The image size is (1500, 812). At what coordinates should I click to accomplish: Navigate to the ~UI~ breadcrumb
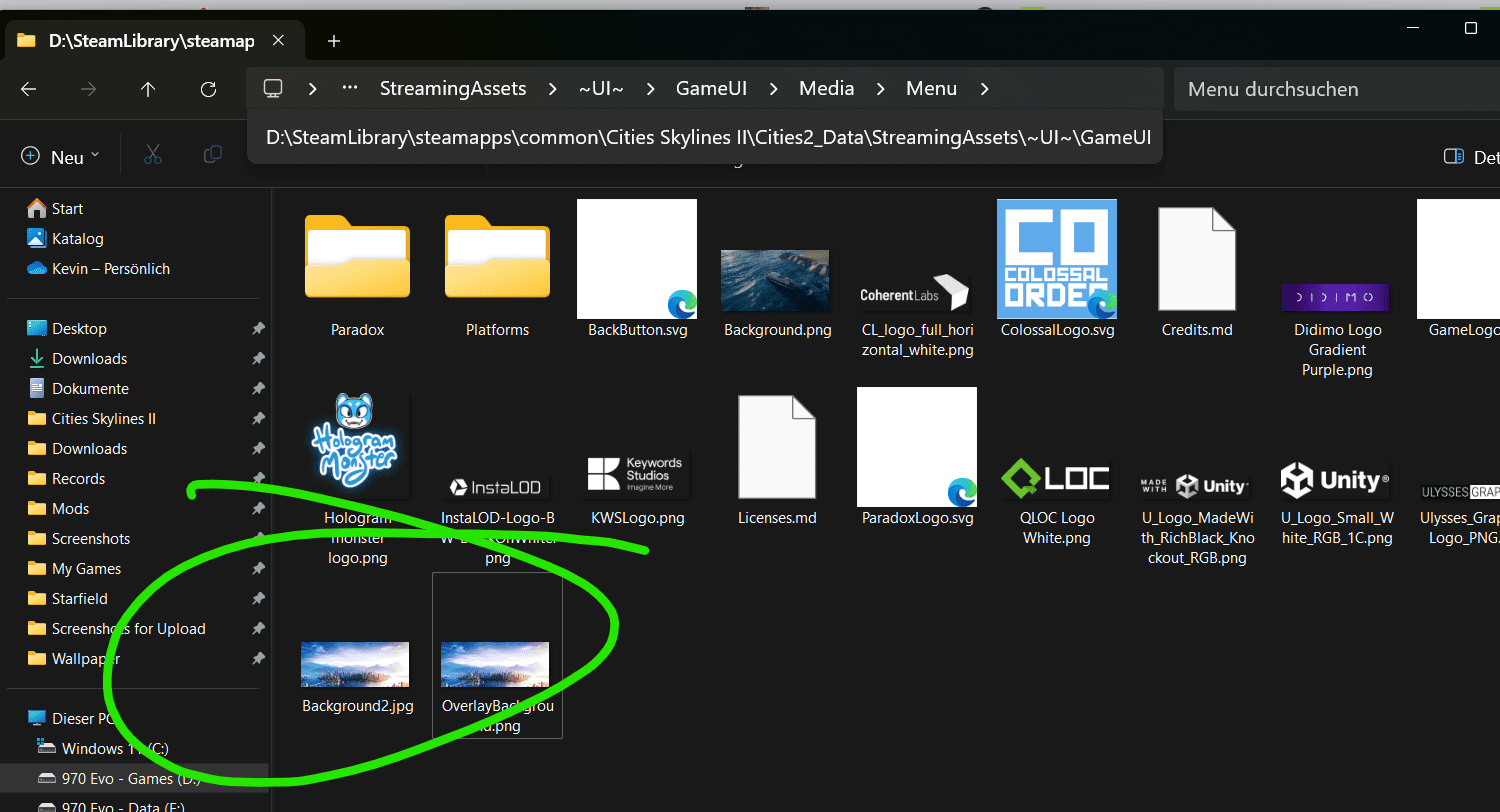click(x=601, y=89)
